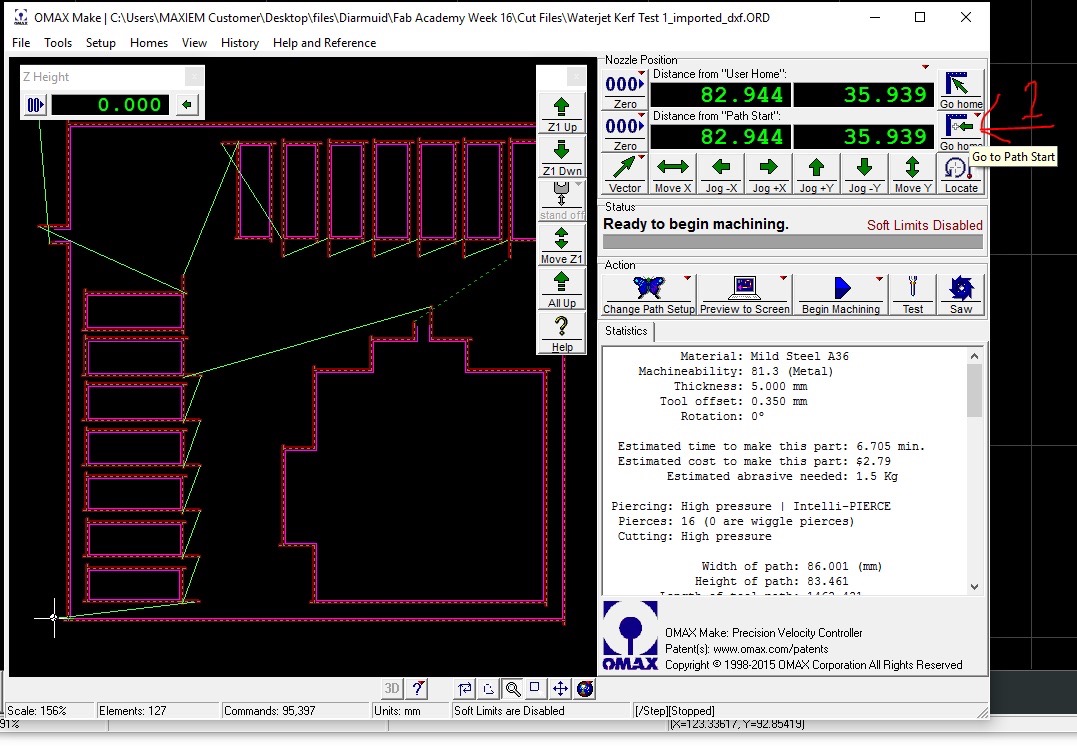Viewport: 1077px width, 748px height.
Task: Jog the nozzle in -Y direction
Action: click(x=864, y=174)
